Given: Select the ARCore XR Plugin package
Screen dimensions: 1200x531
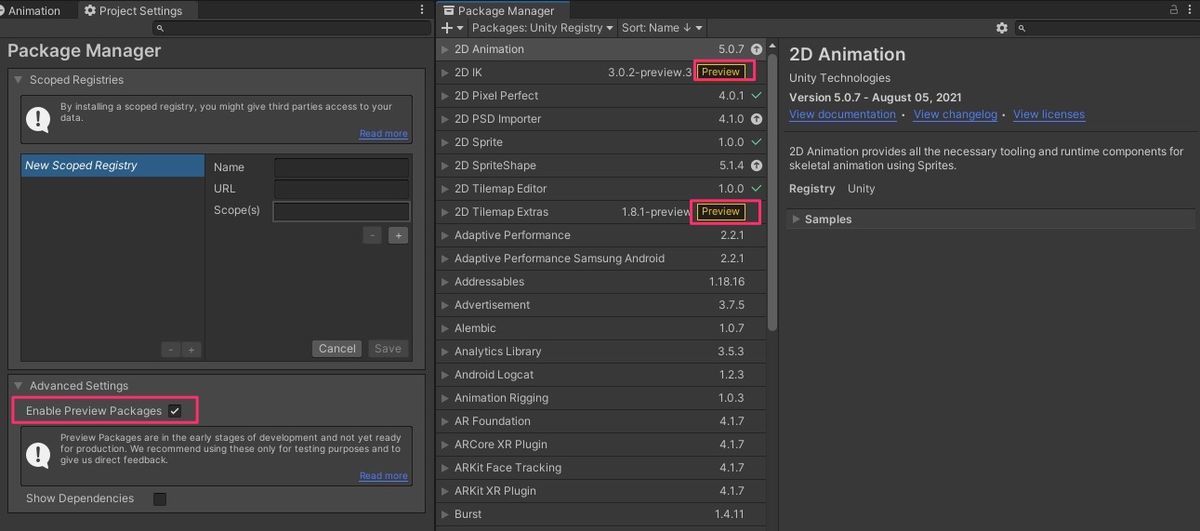Looking at the screenshot, I should click(602, 445).
